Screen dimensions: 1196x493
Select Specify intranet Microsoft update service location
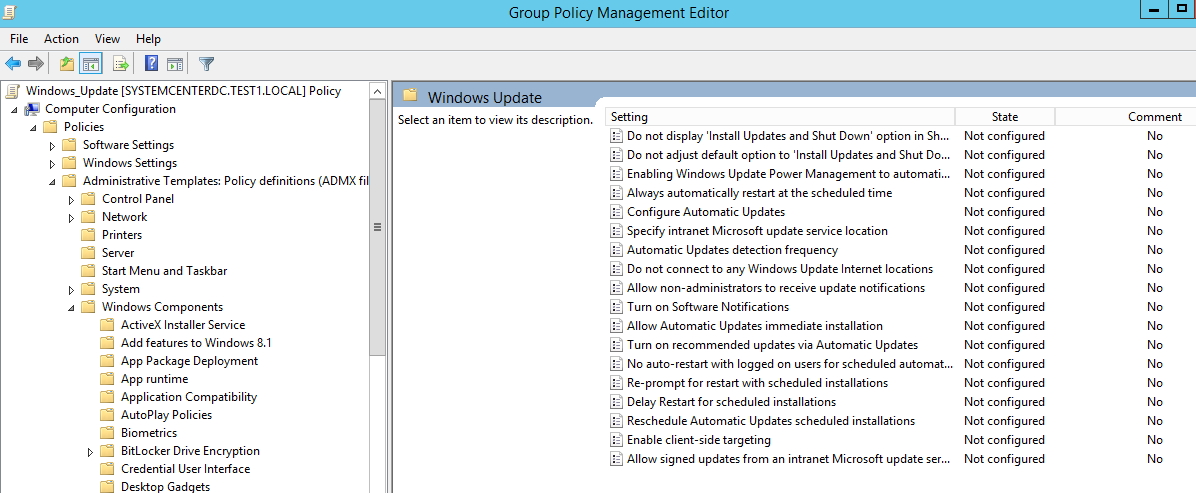[757, 230]
